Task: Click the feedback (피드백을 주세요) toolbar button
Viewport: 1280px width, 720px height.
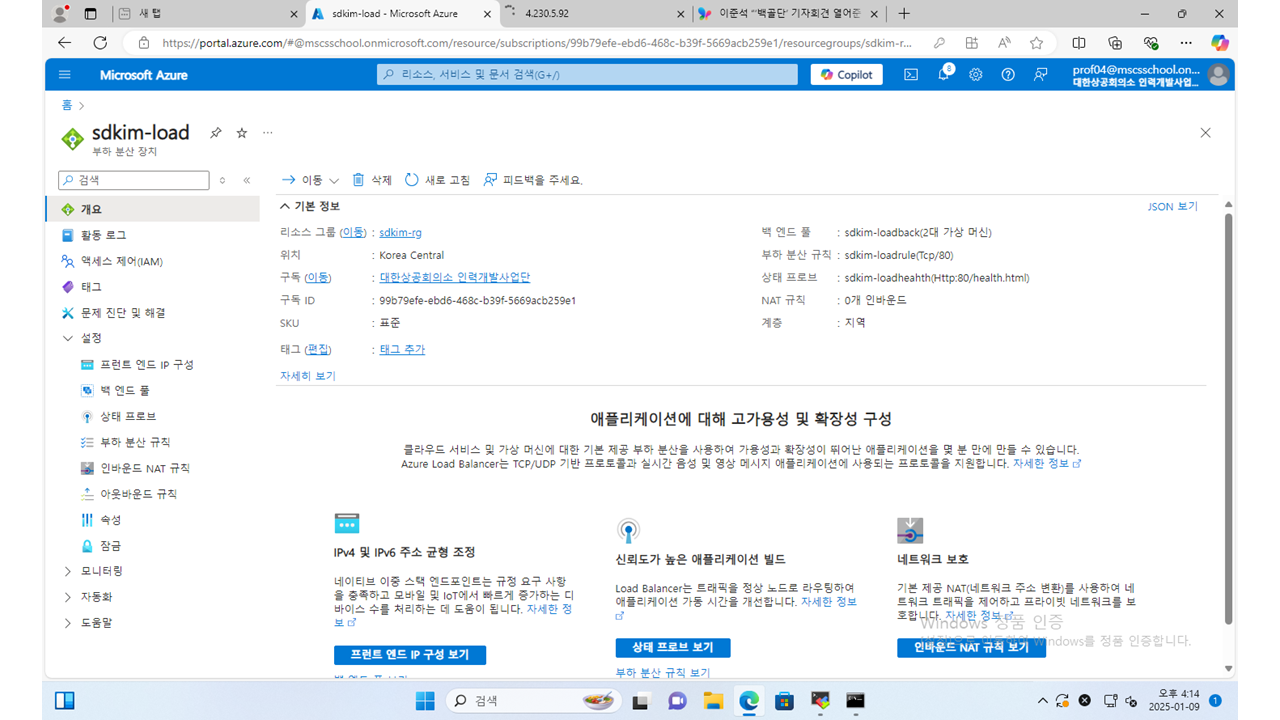Action: pos(532,180)
